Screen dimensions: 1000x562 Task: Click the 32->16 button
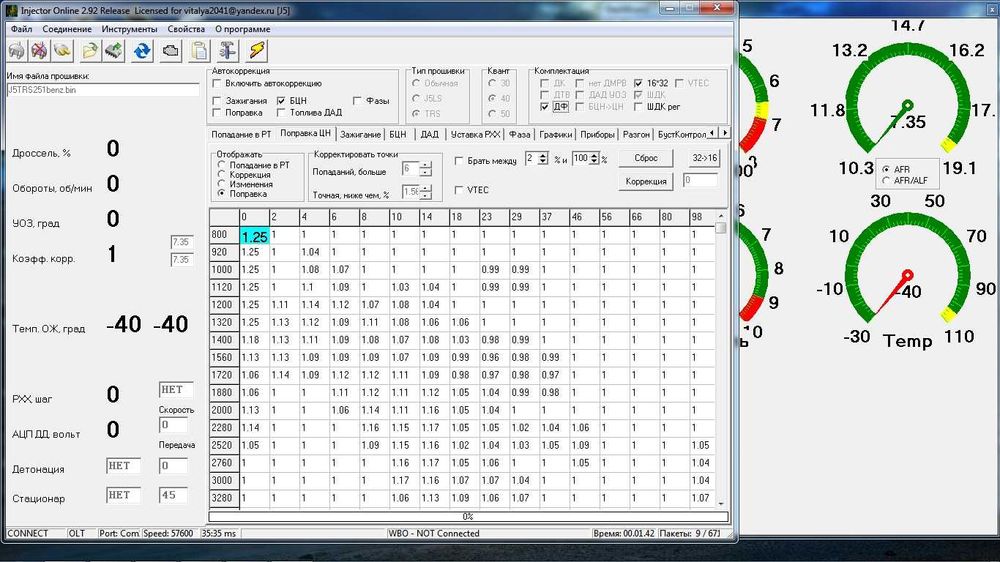[704, 158]
